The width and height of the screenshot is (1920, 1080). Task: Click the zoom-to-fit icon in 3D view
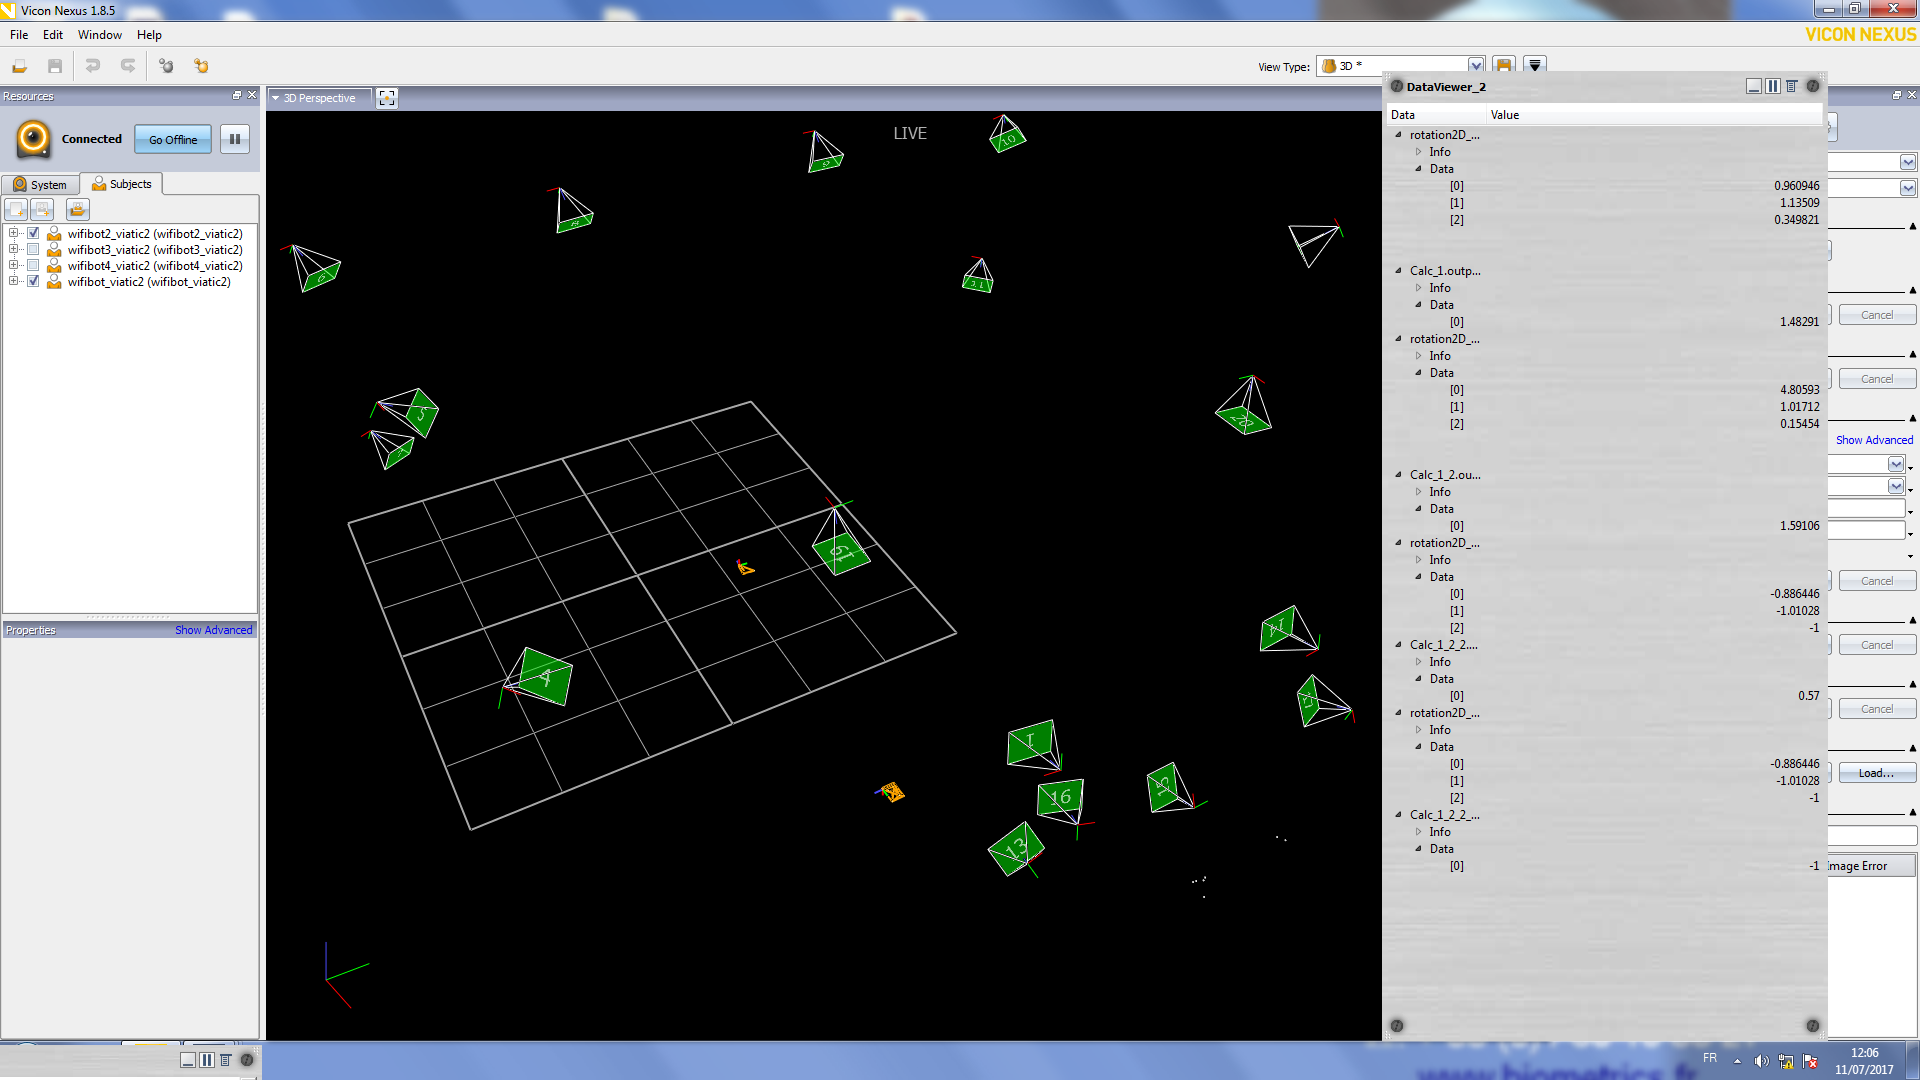point(387,98)
